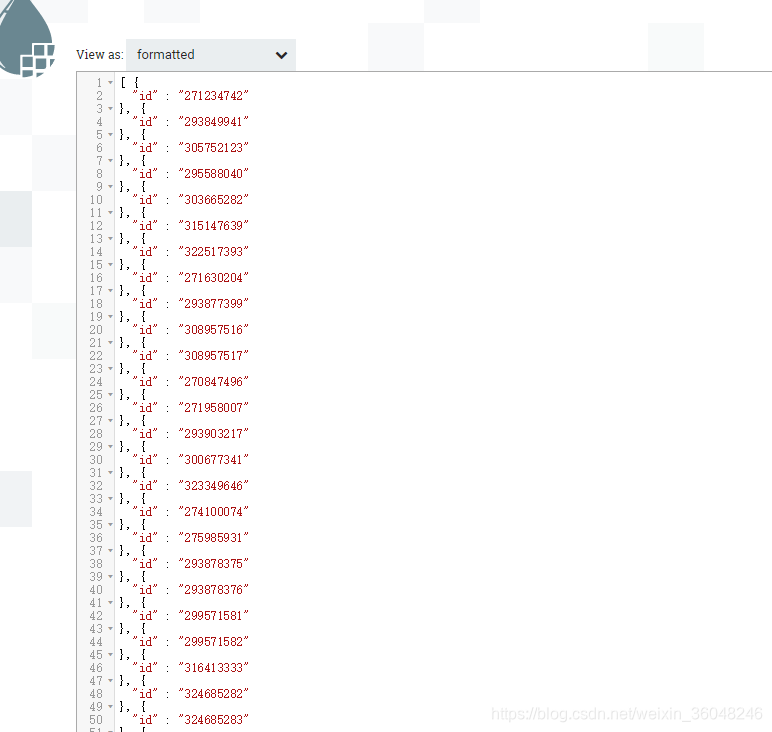Collapse the fold arrow on line 9
This screenshot has height=732, width=772.
(x=110, y=187)
